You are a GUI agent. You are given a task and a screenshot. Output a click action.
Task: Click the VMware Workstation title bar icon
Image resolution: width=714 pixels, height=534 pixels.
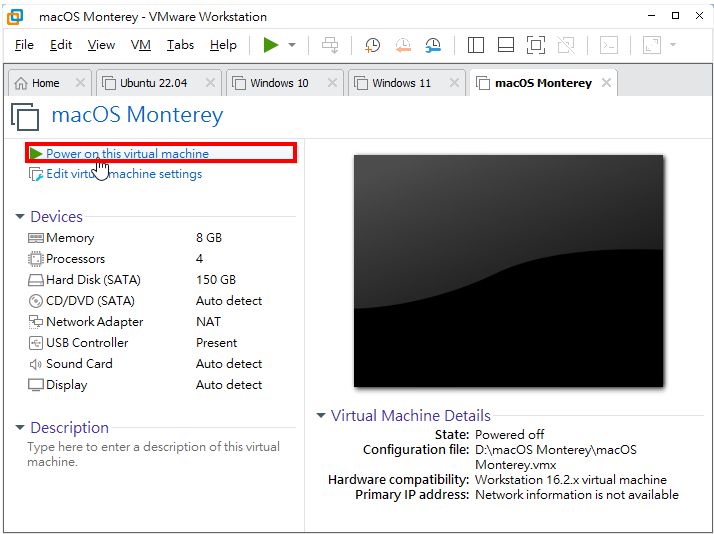(15, 17)
